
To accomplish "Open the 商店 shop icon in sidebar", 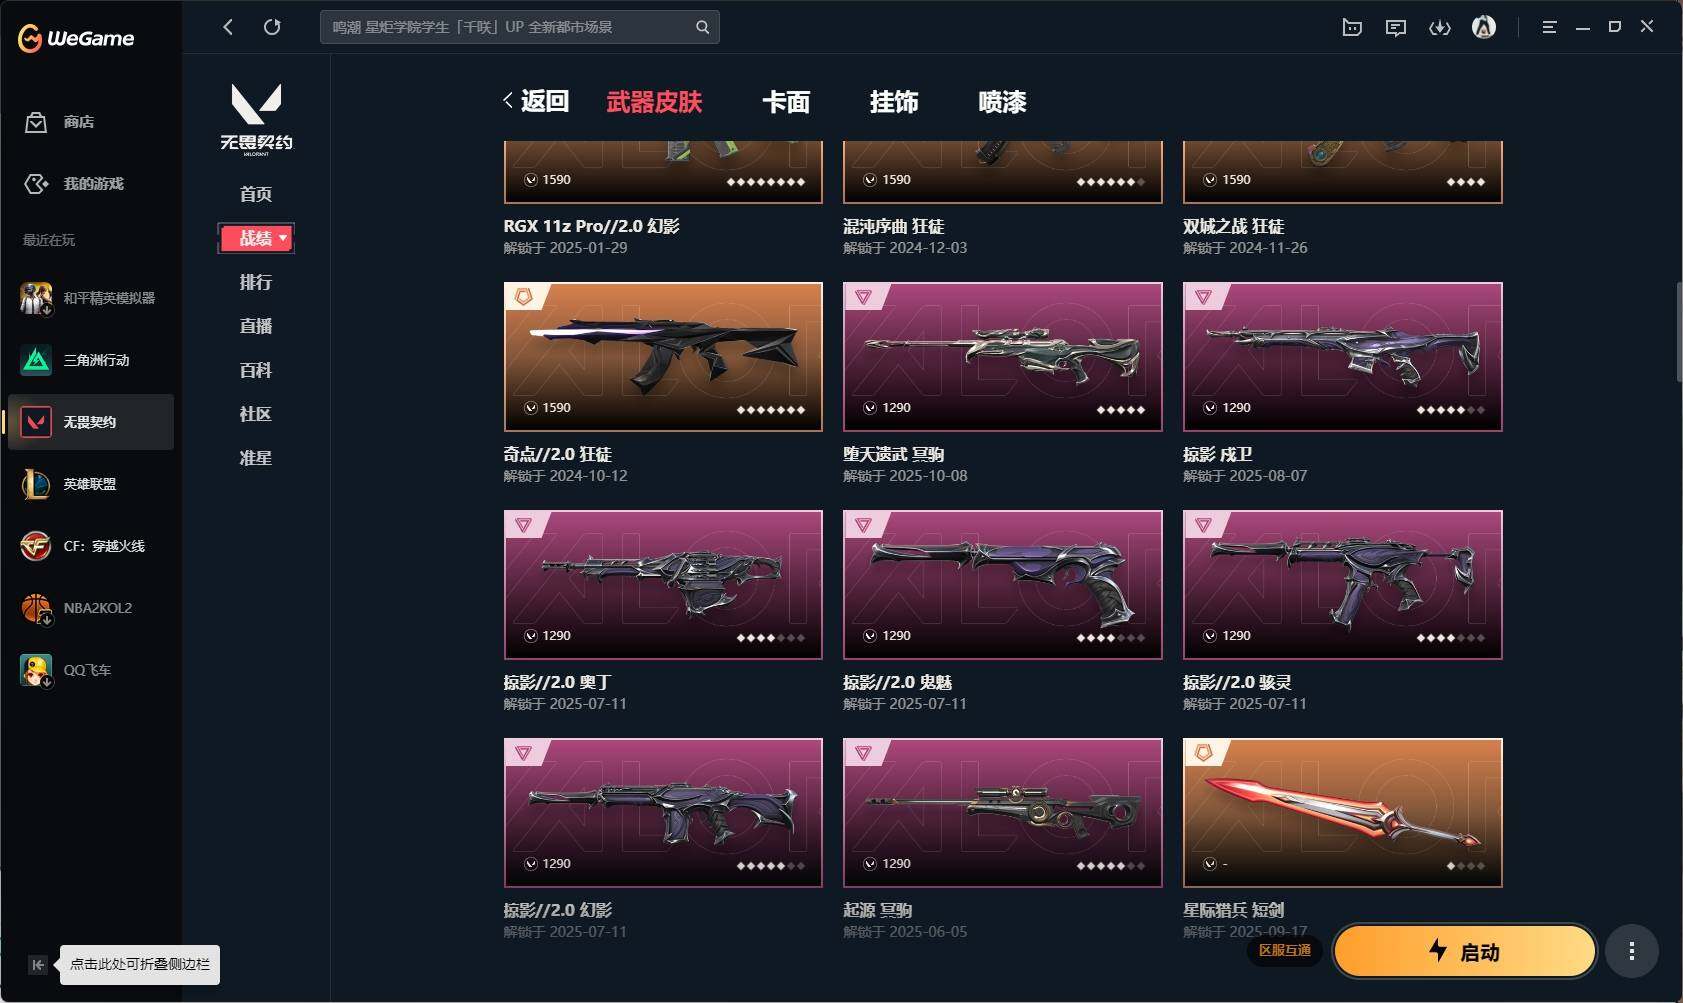I will (x=36, y=122).
